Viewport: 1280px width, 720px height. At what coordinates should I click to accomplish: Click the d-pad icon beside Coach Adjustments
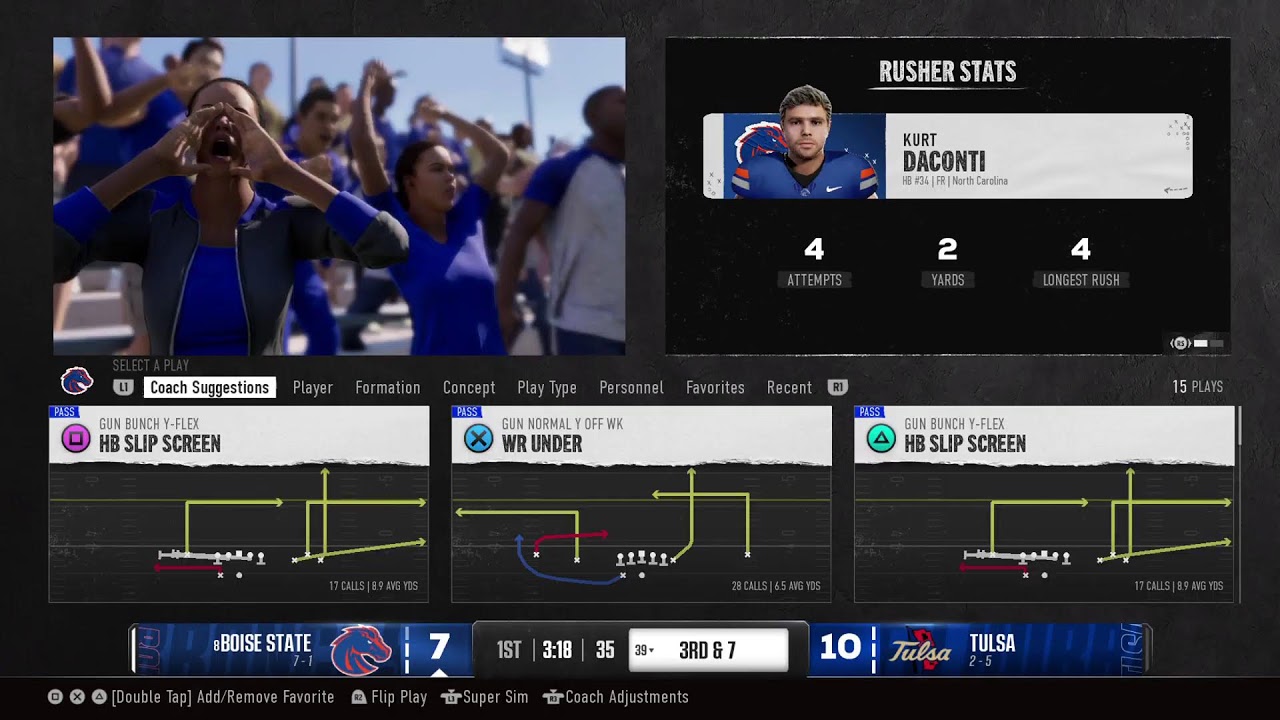(552, 697)
